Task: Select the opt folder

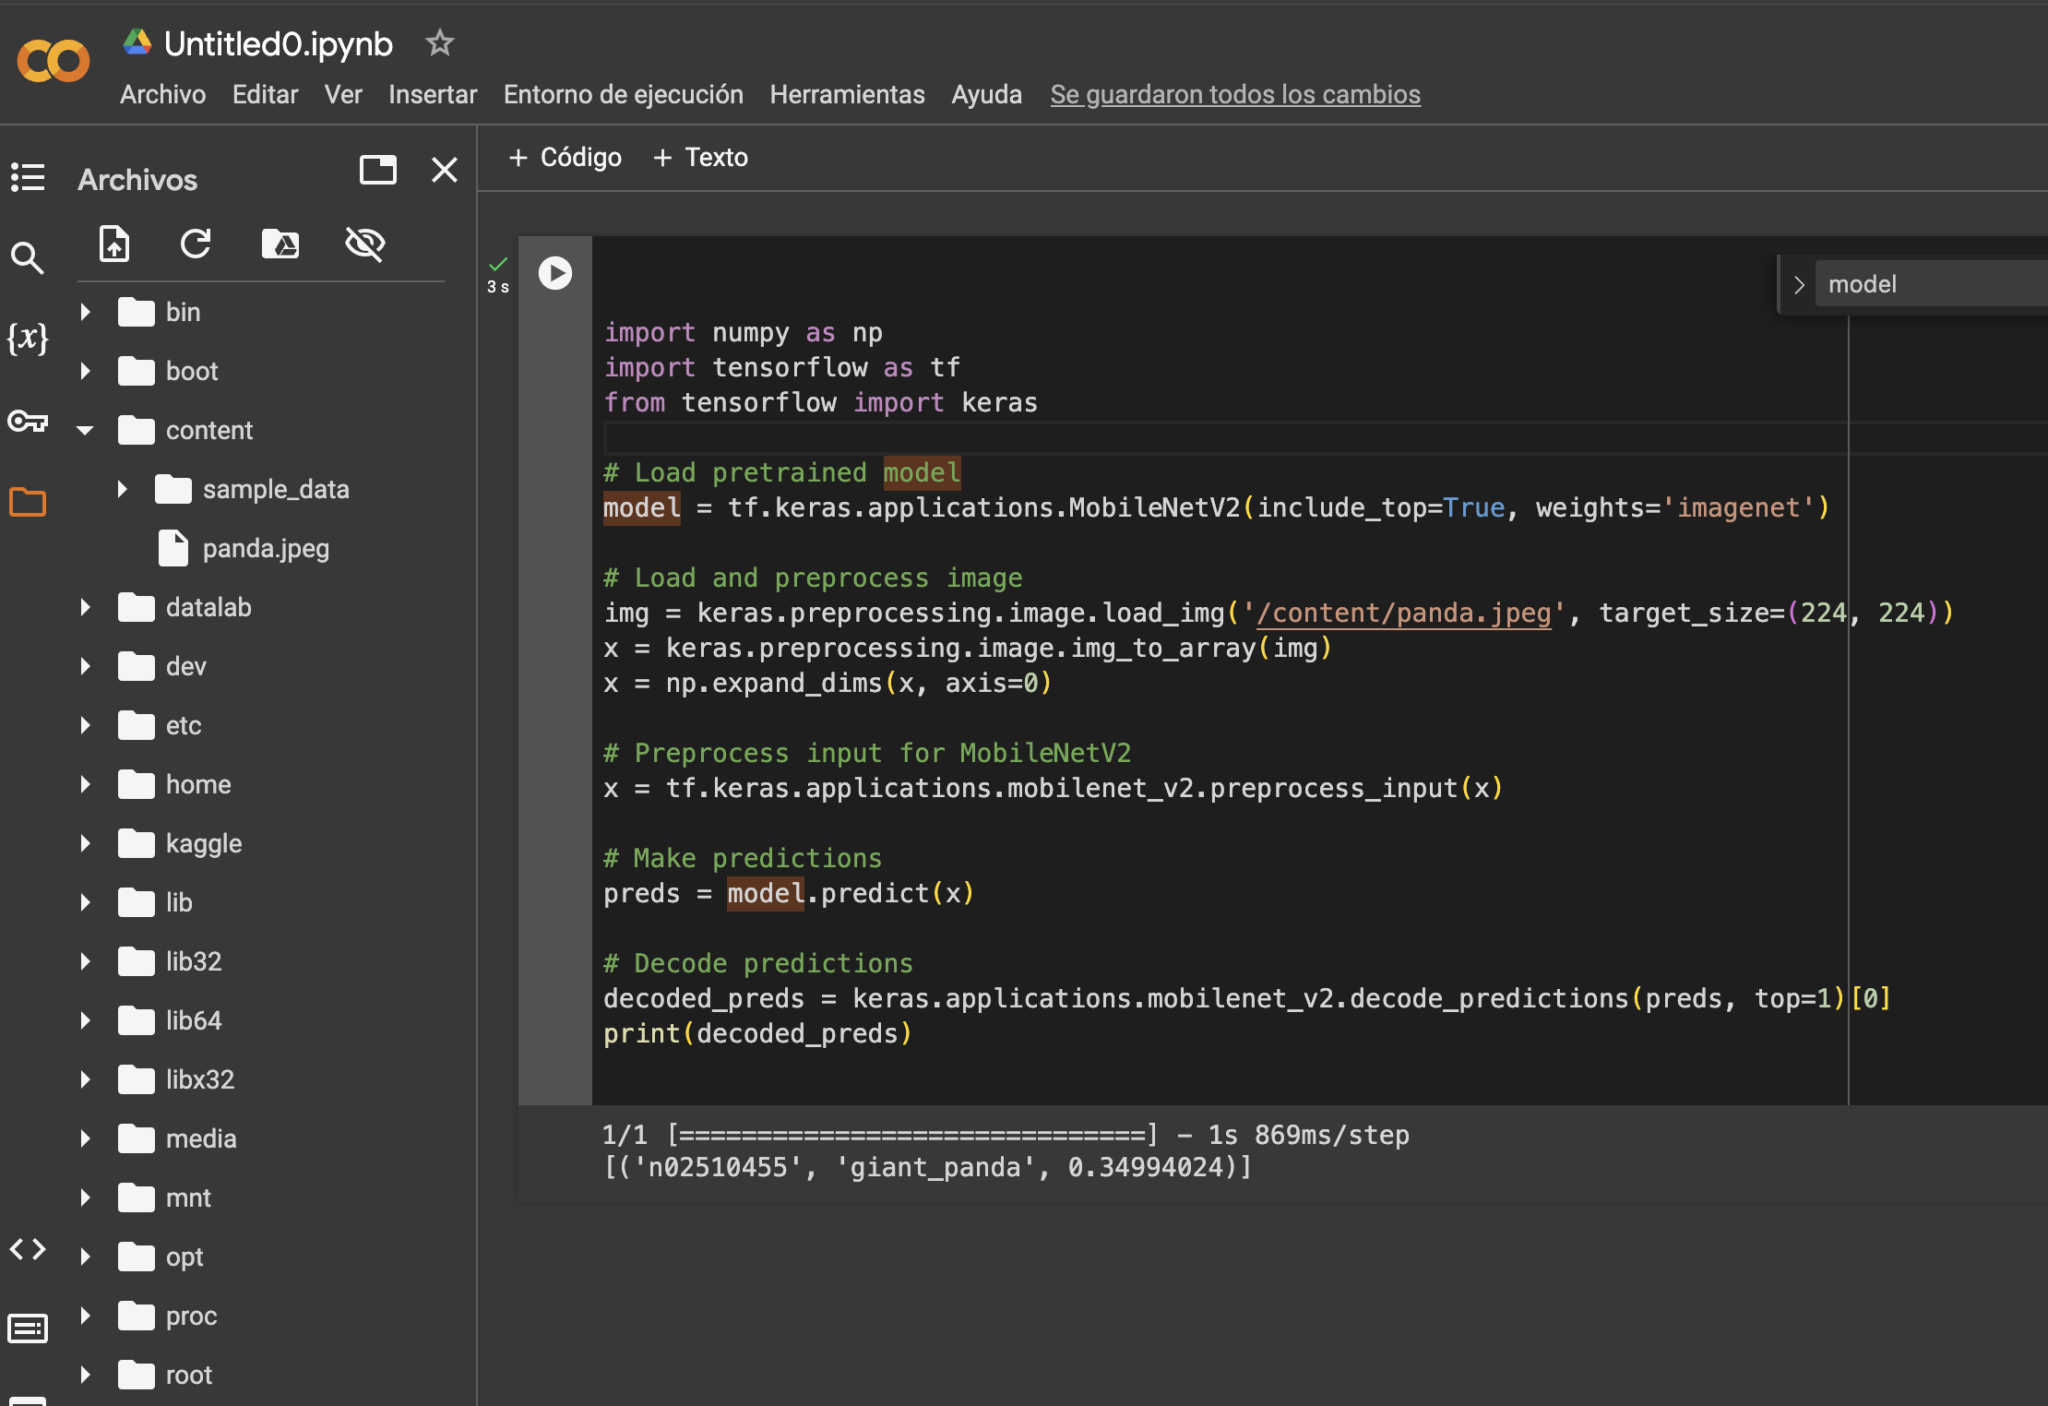Action: [x=184, y=1256]
